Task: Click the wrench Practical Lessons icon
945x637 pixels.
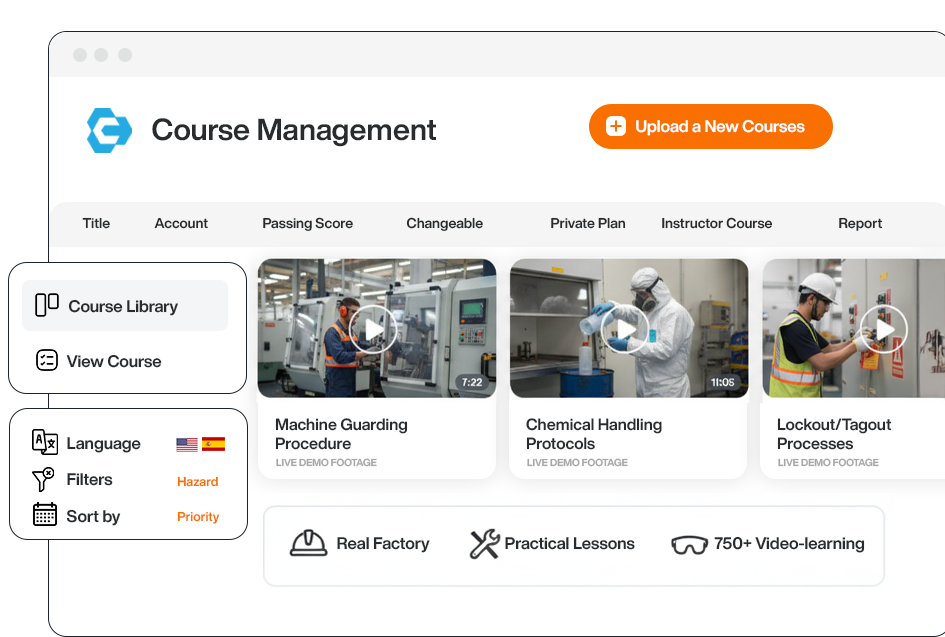Action: pyautogui.click(x=484, y=544)
